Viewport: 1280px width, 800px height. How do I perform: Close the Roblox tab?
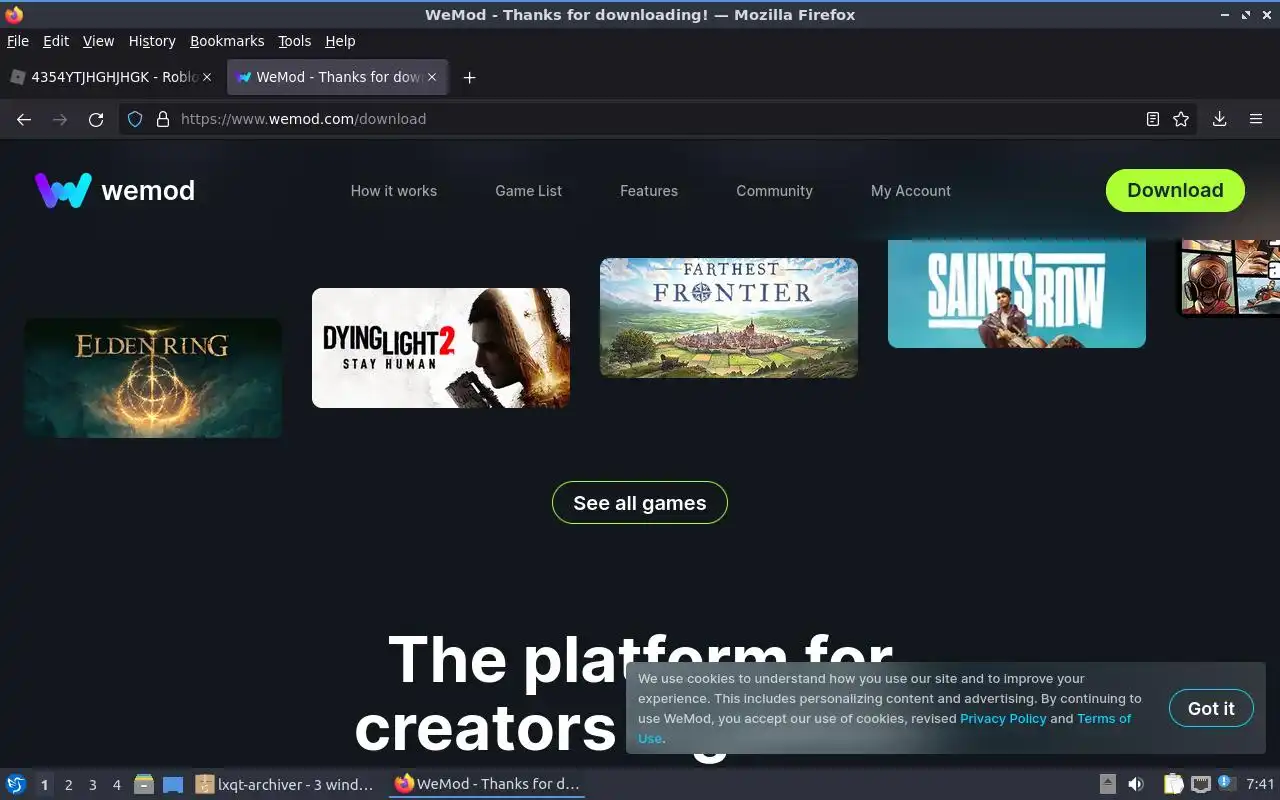pyautogui.click(x=207, y=77)
